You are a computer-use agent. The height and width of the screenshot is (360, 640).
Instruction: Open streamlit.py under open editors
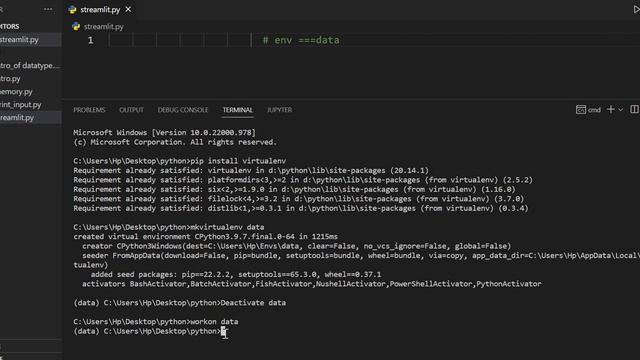[31, 40]
